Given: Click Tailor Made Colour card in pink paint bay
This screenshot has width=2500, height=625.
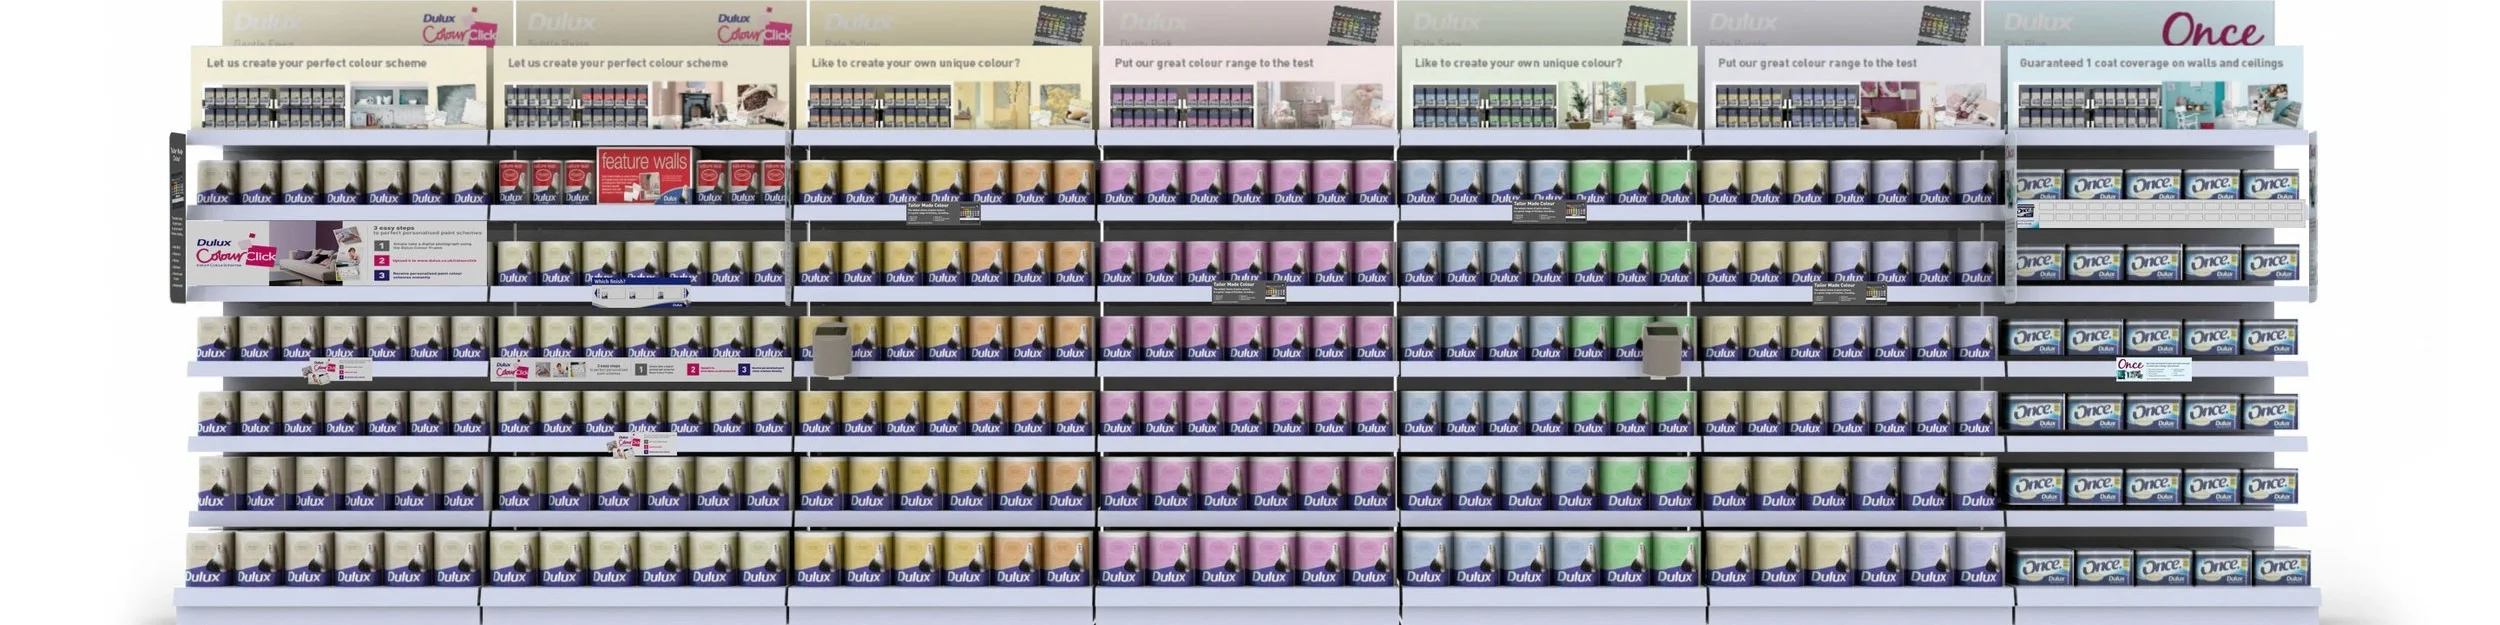Looking at the screenshot, I should (1248, 291).
